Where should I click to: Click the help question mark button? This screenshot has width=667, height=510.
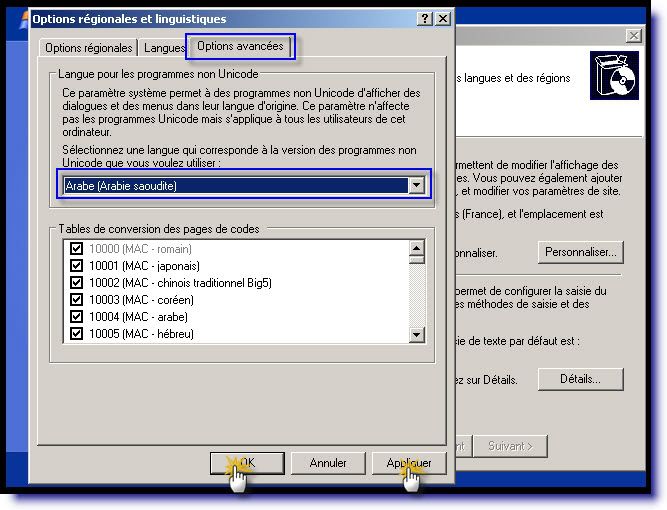tap(425, 19)
